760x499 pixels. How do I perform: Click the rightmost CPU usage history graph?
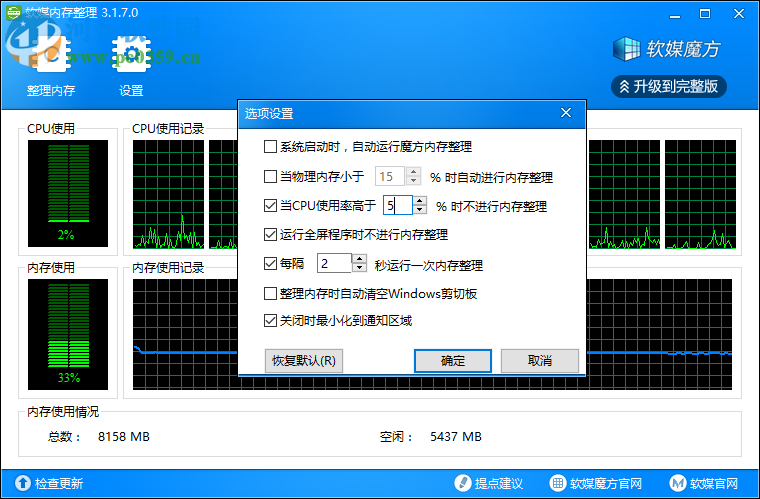click(x=700, y=194)
